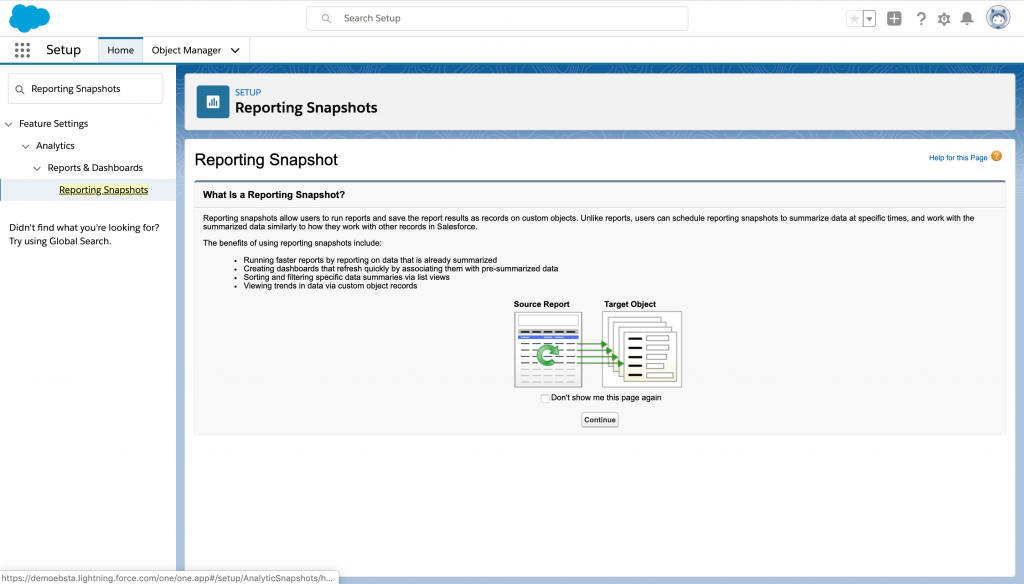Collapse the Reports & Dashboards node
This screenshot has height=584, width=1024.
[38, 168]
